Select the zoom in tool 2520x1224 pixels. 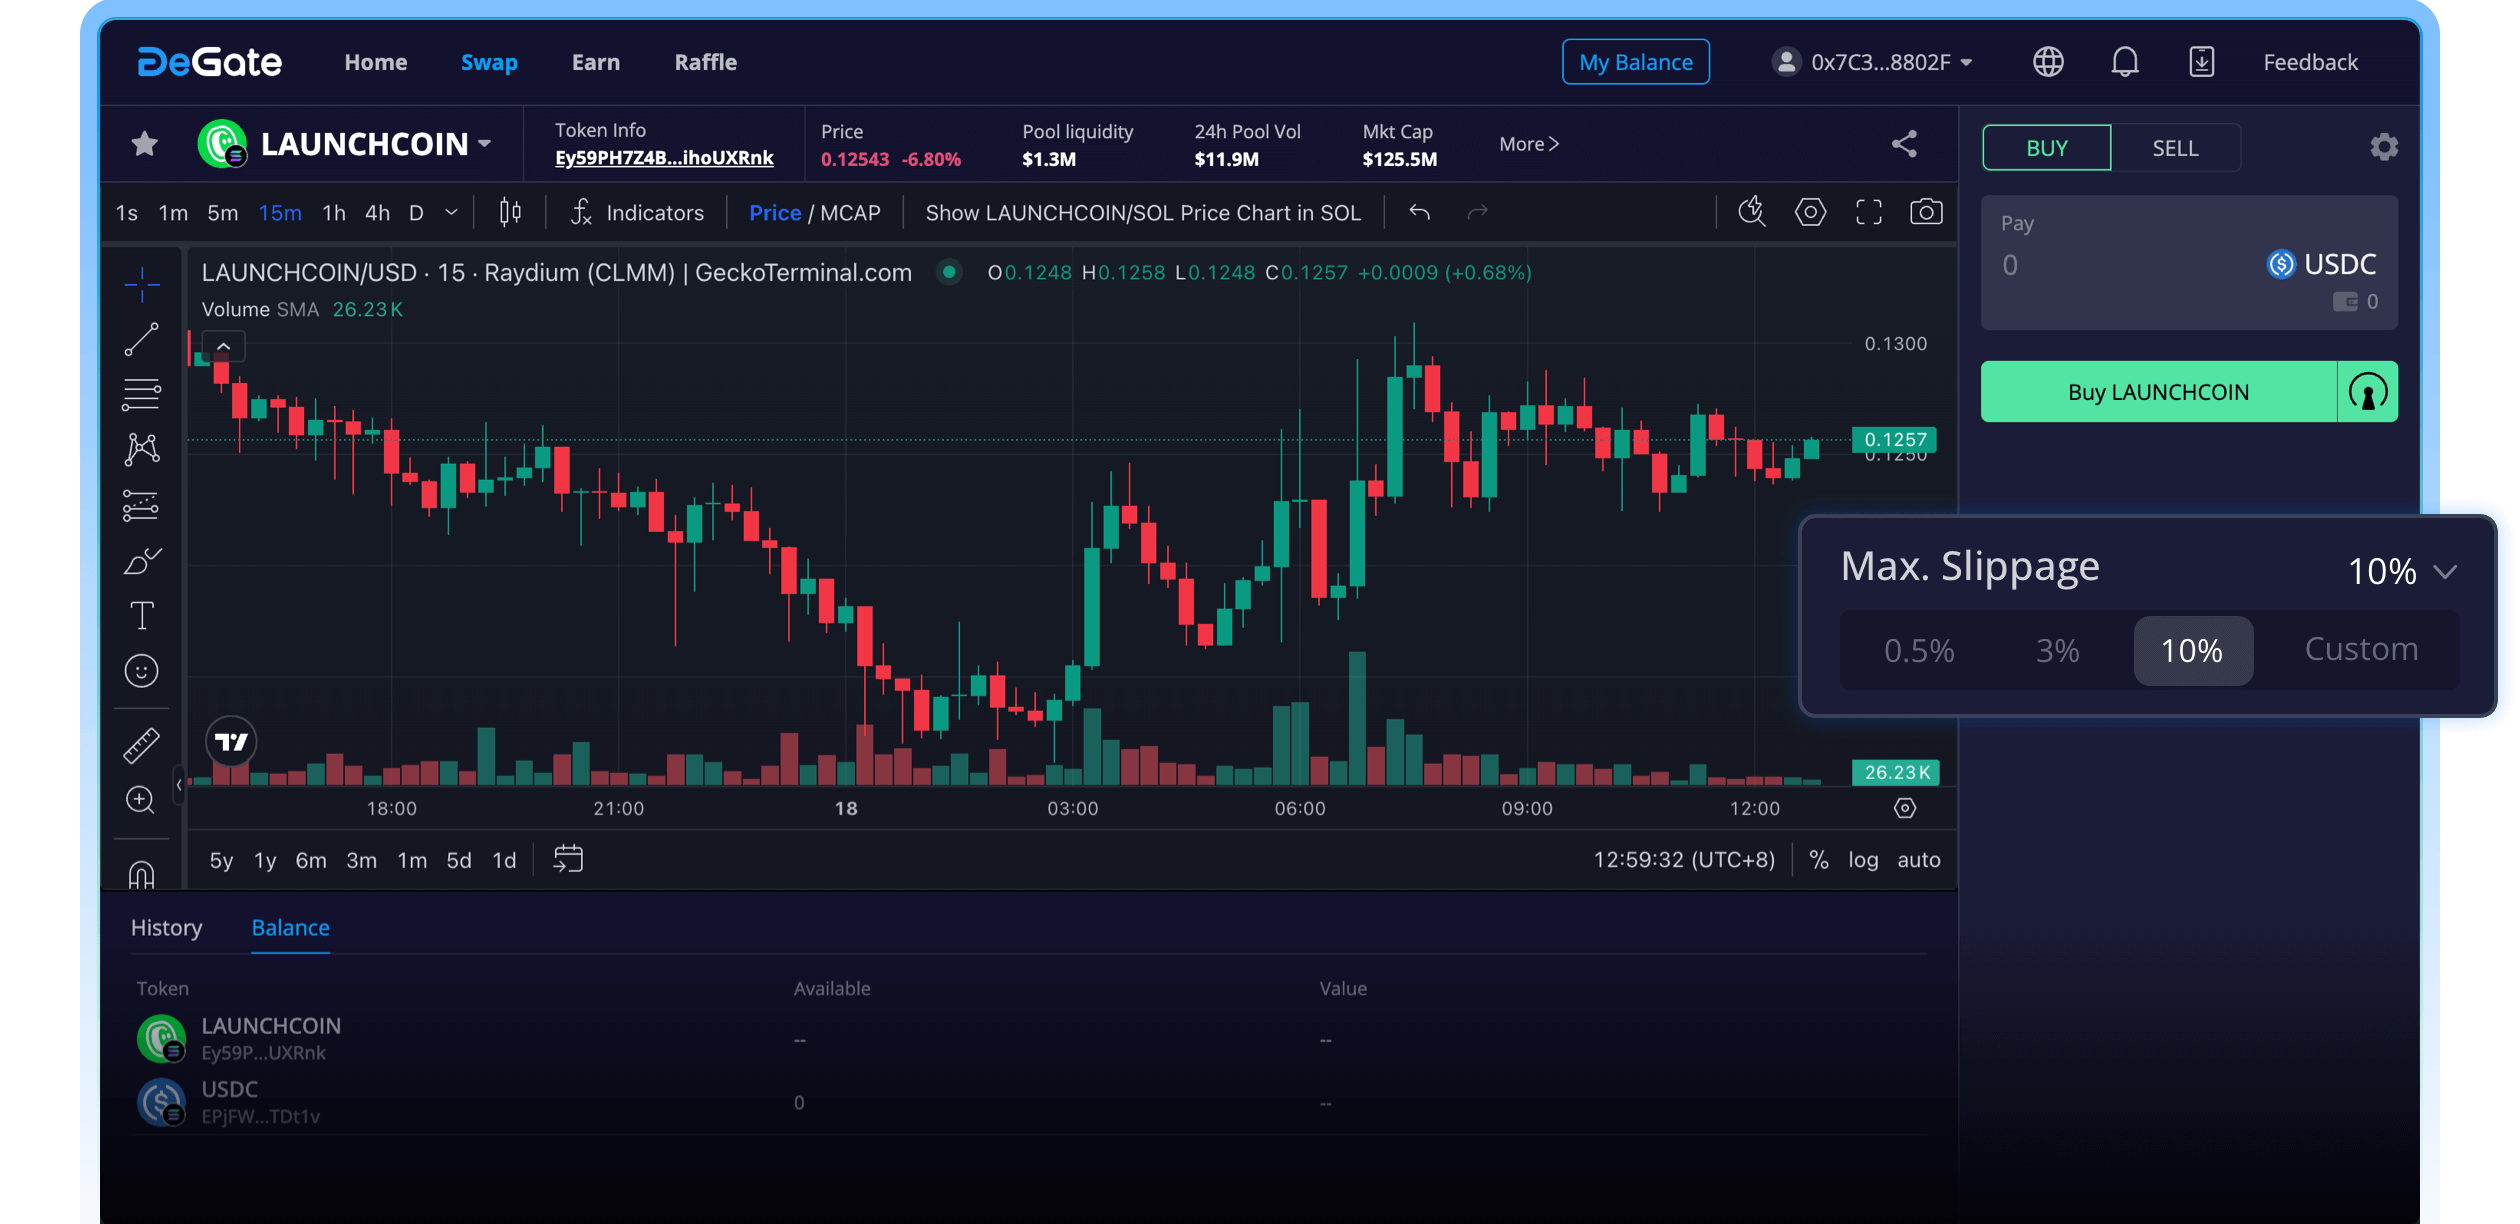pyautogui.click(x=141, y=799)
